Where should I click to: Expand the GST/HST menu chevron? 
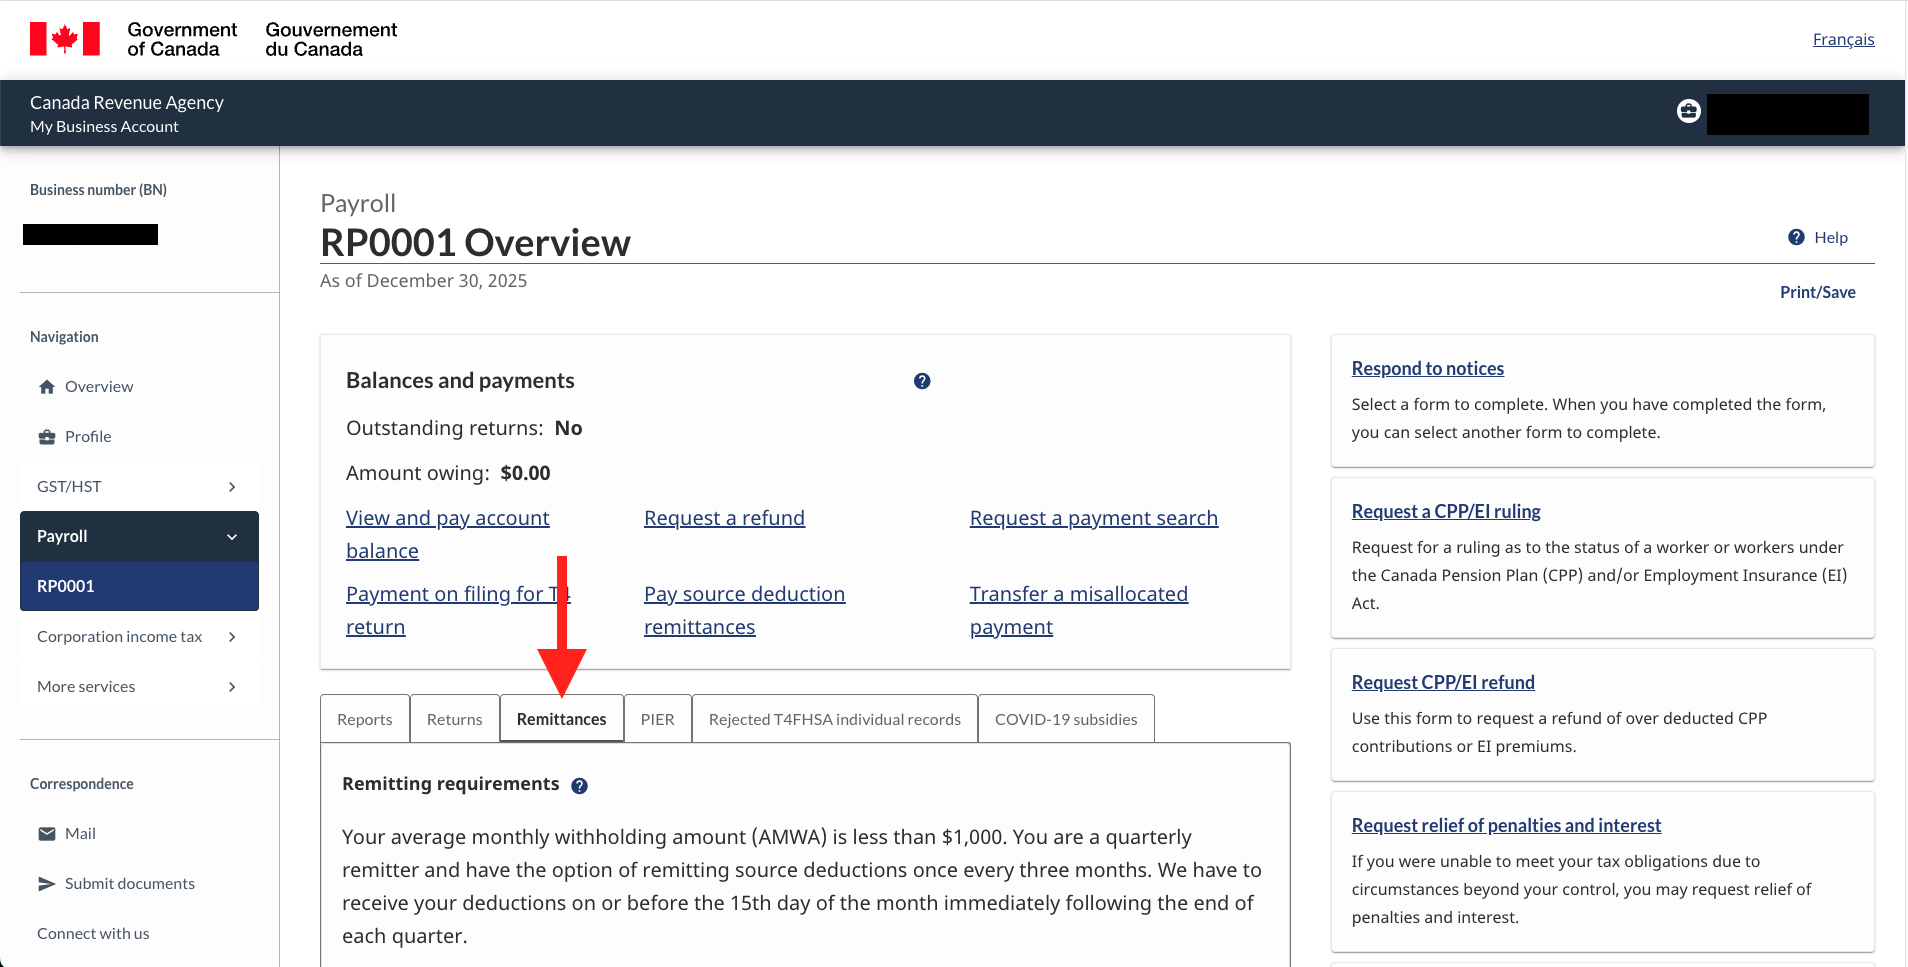point(232,487)
